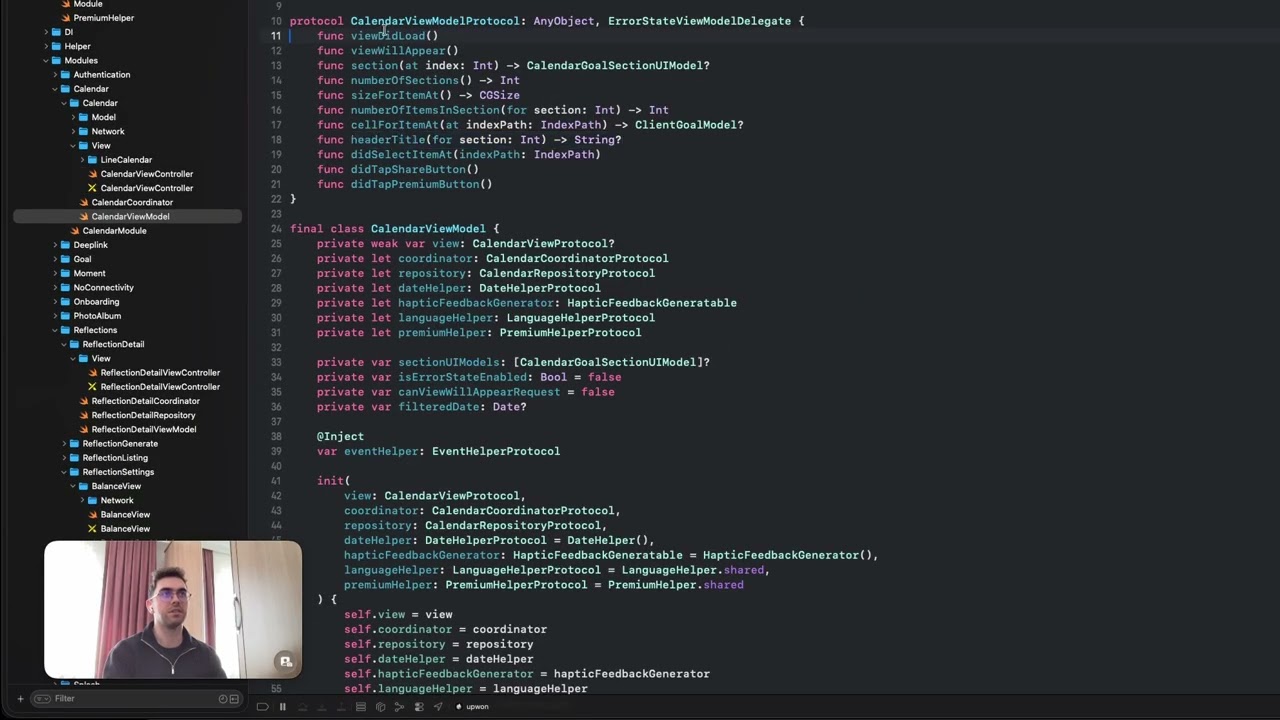The image size is (1280, 720).
Task: Click the Simulate Location arrow icon
Action: [438, 707]
